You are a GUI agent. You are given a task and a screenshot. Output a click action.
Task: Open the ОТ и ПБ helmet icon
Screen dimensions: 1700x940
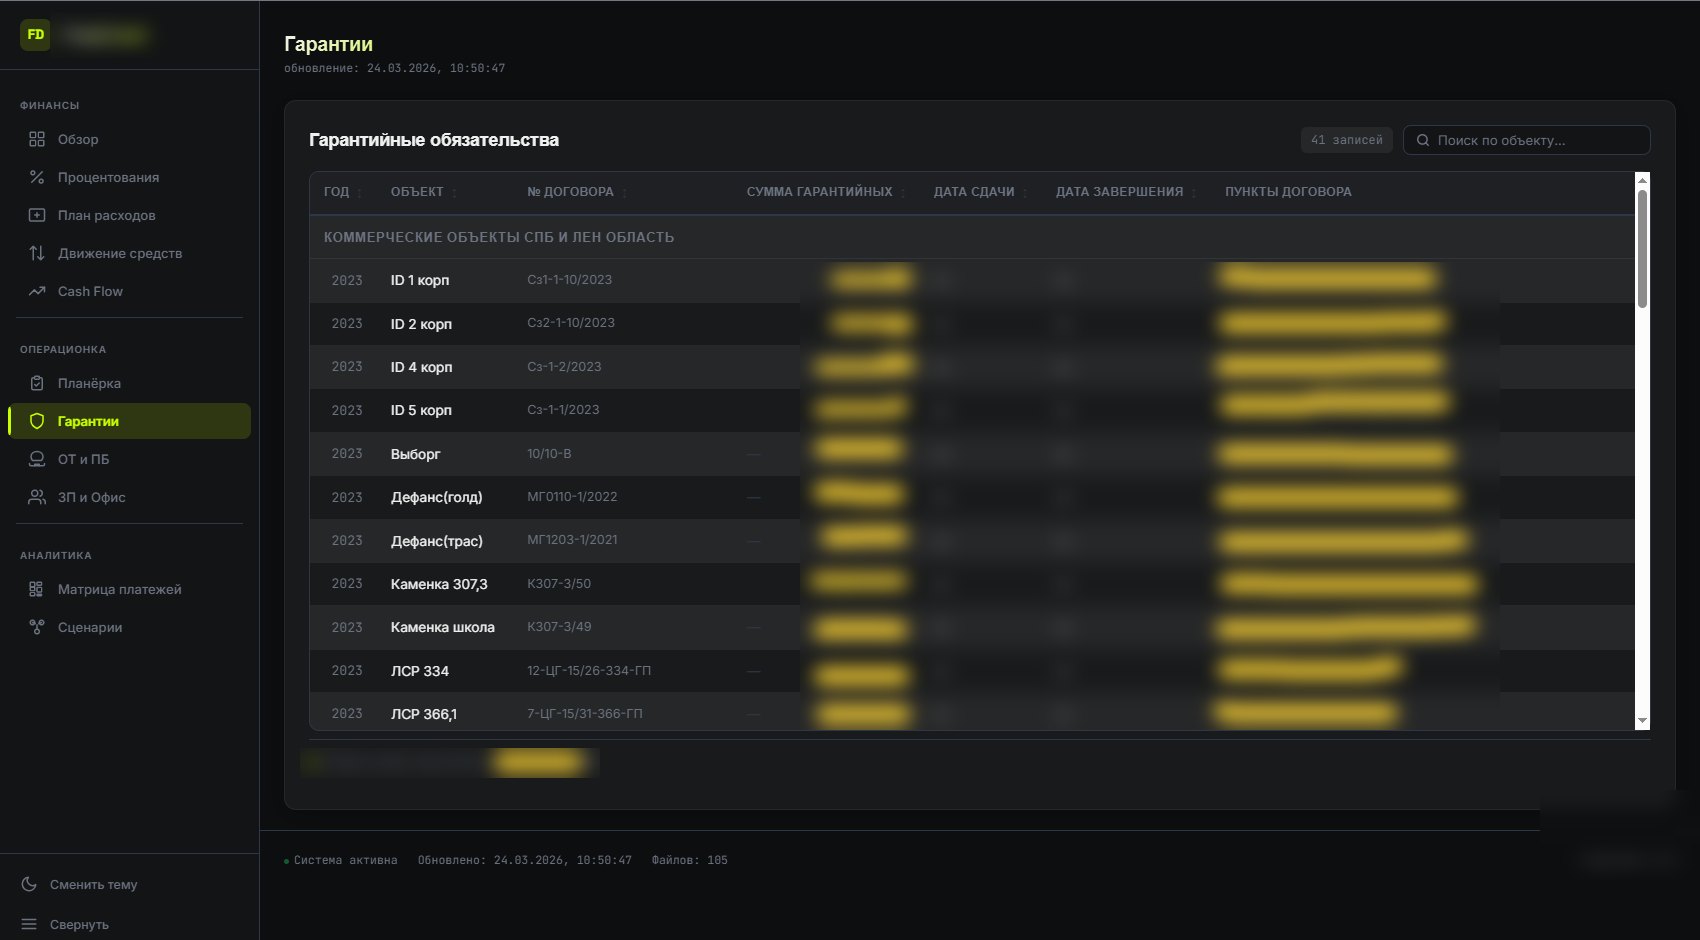[x=37, y=459]
